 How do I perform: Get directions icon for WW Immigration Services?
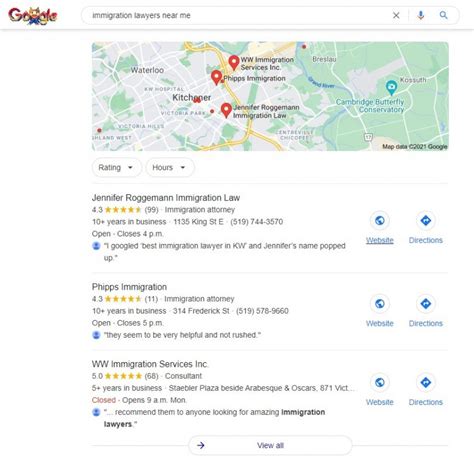426,382
